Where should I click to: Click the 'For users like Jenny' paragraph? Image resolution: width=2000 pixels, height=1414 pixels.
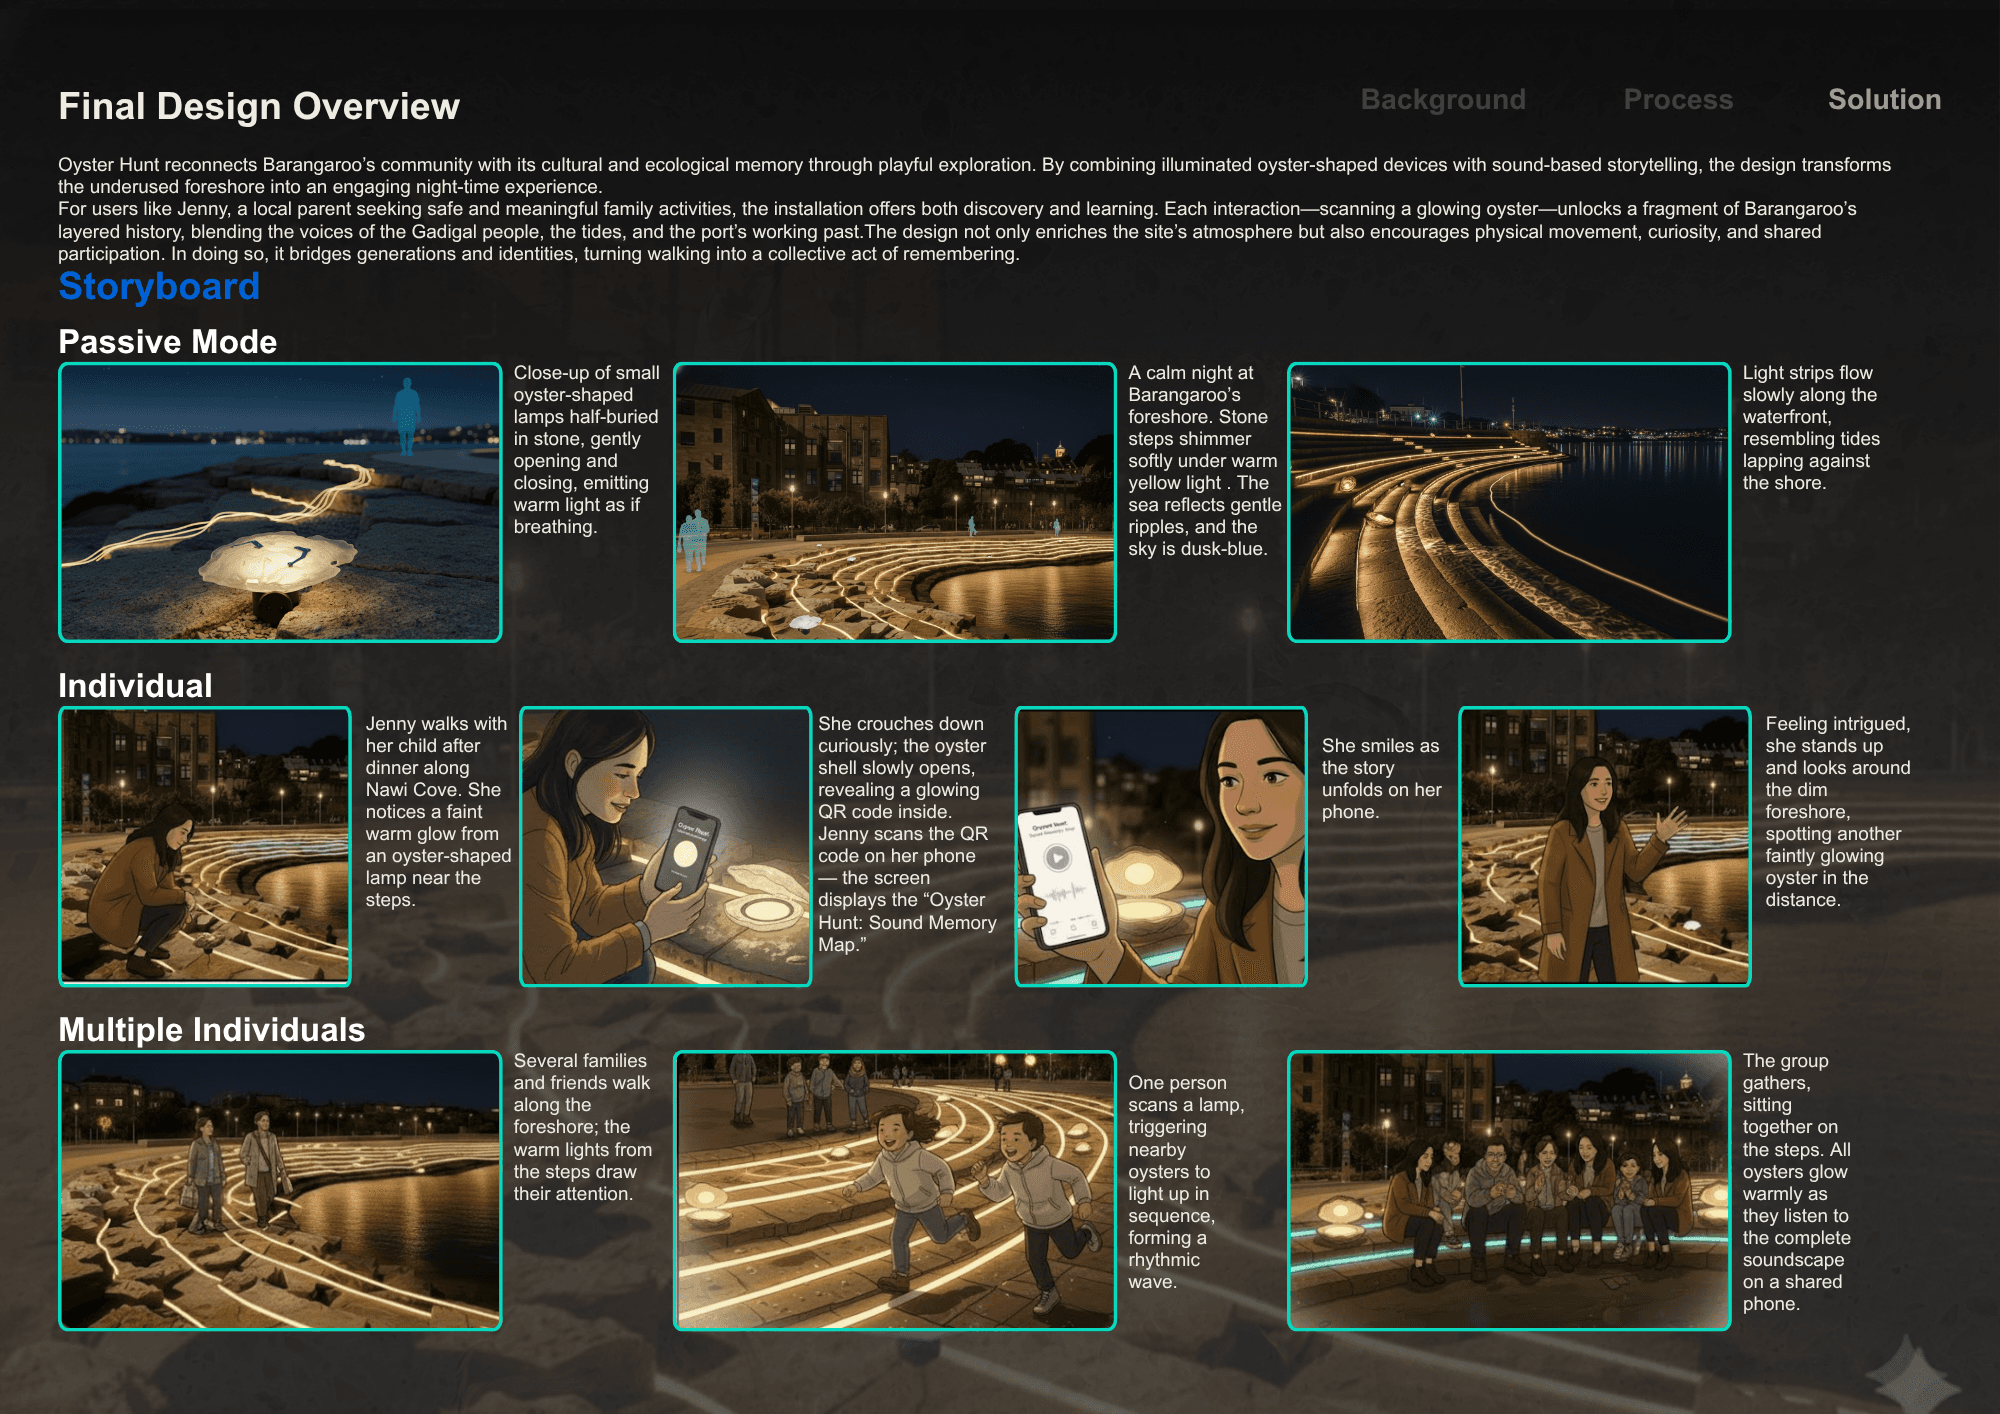pos(957,231)
